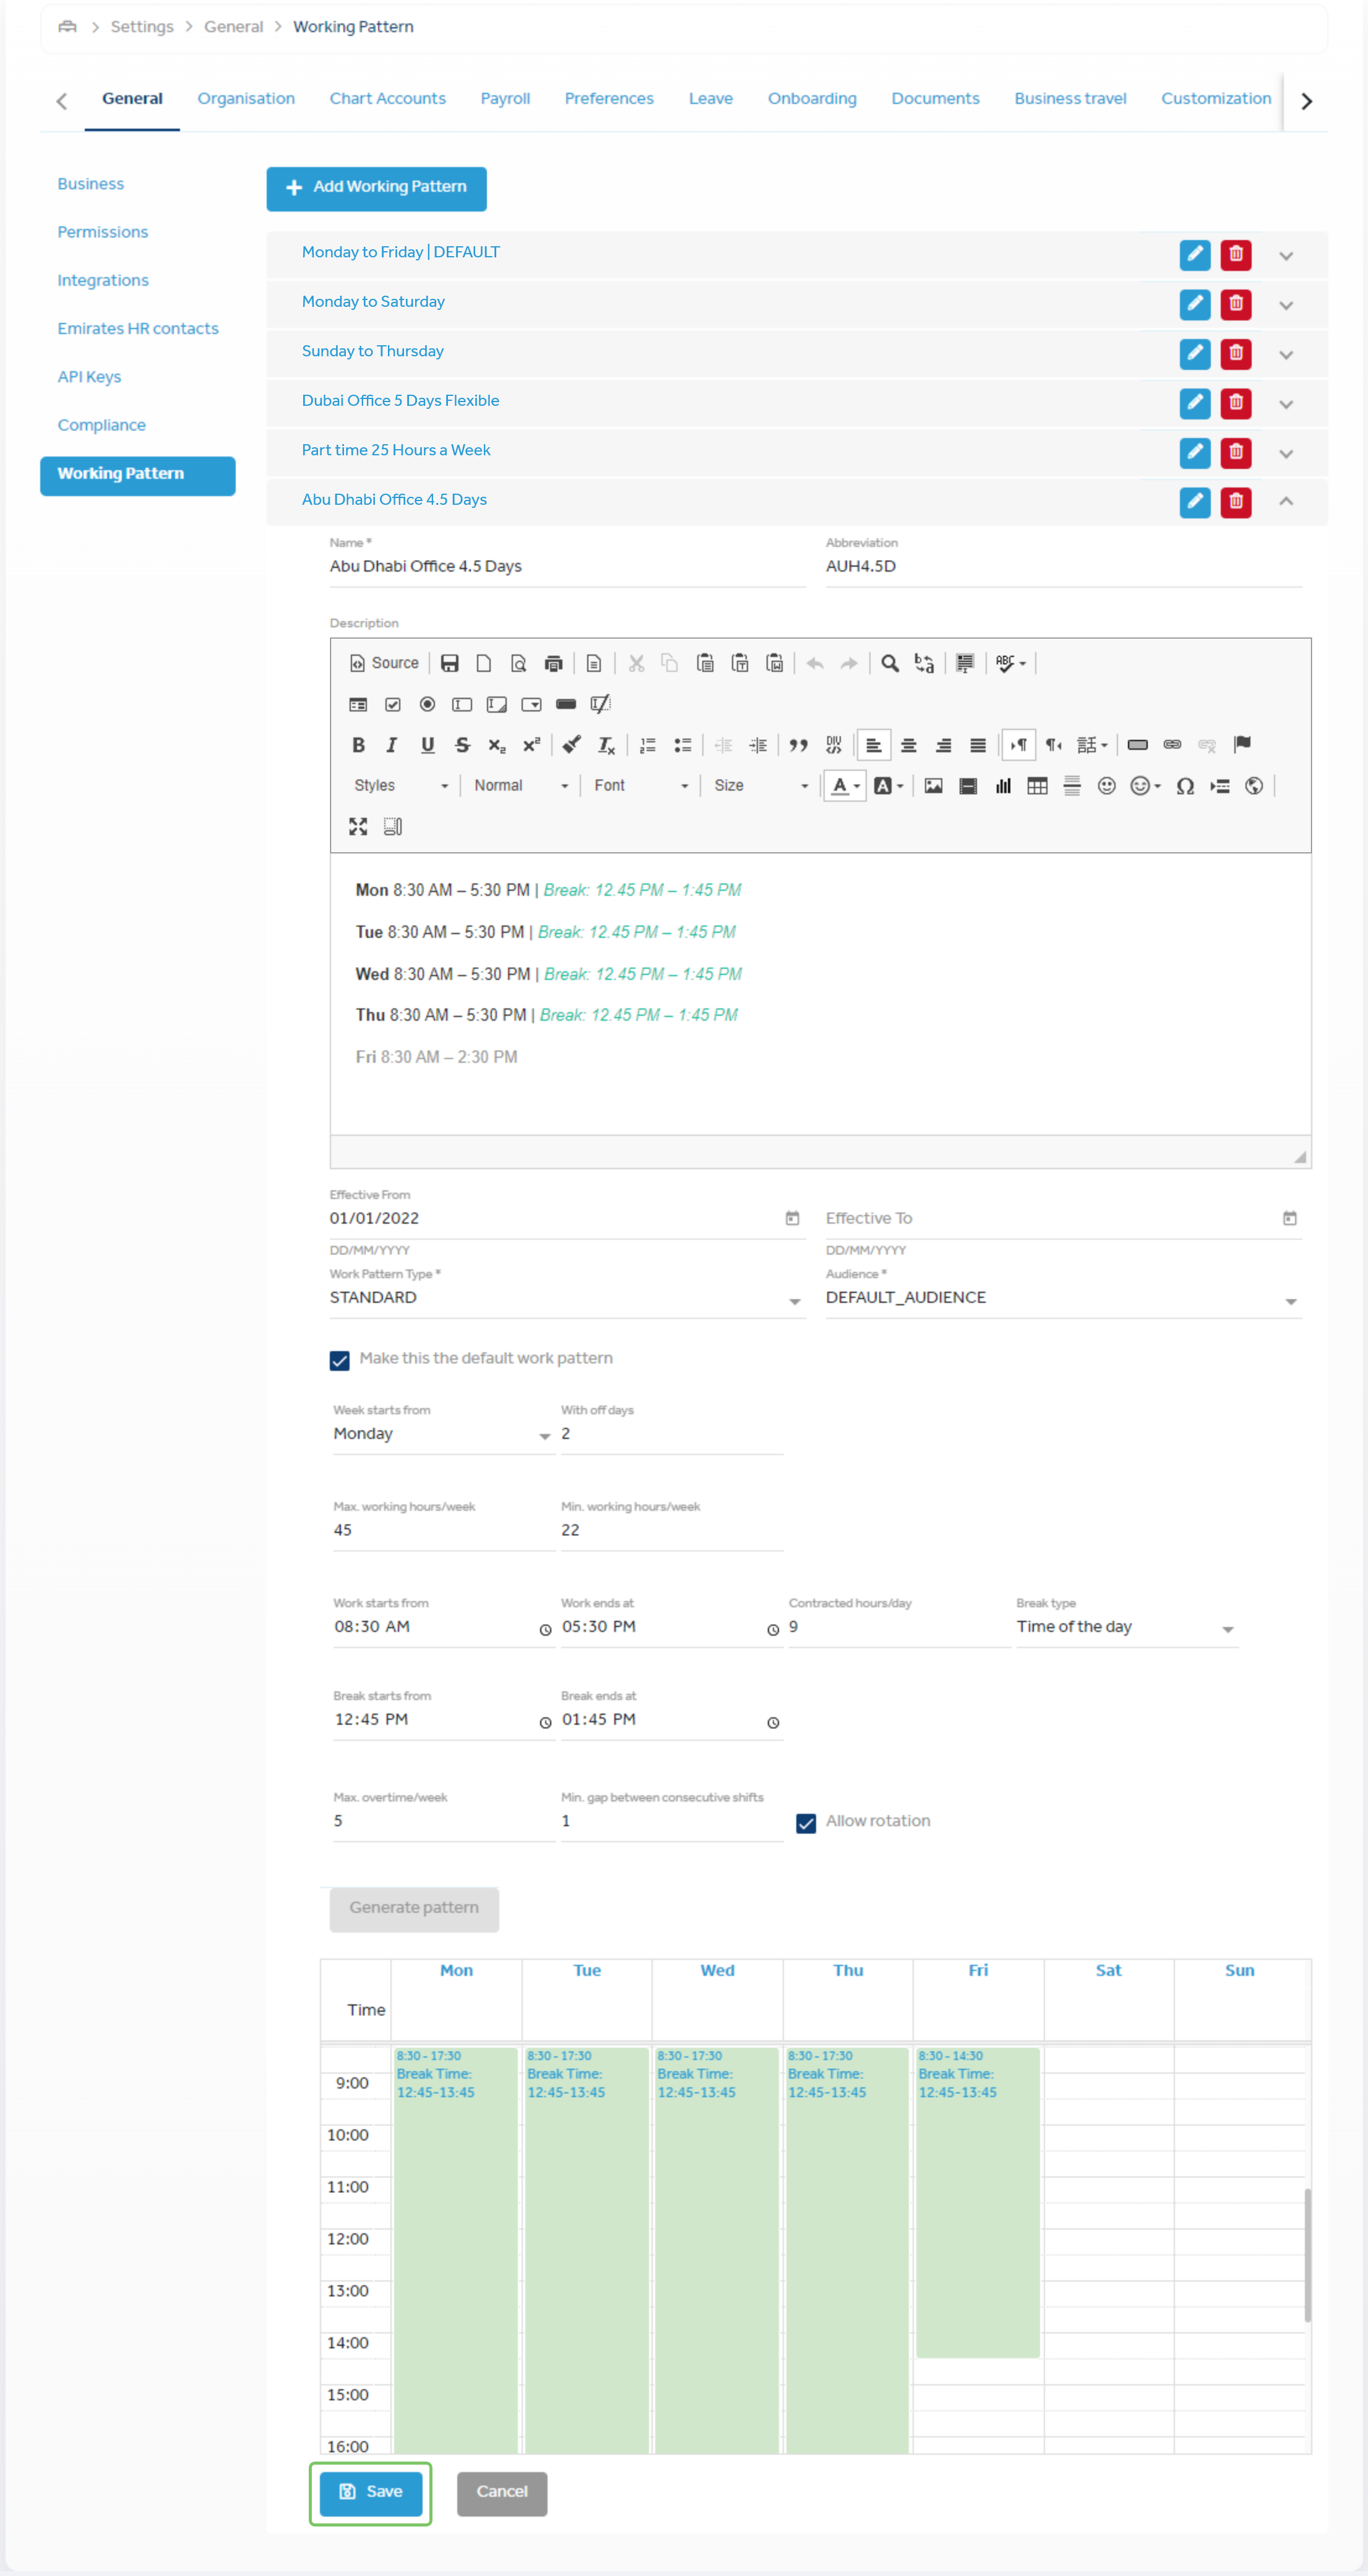Collapse the Abu Dhabi Office 4.5 Days row

(x=1286, y=501)
